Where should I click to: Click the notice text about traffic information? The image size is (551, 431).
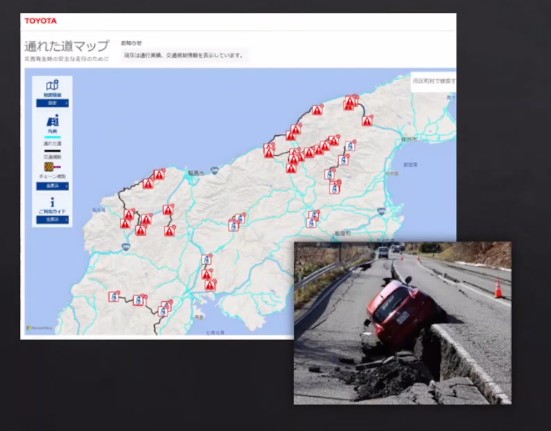click(x=184, y=55)
